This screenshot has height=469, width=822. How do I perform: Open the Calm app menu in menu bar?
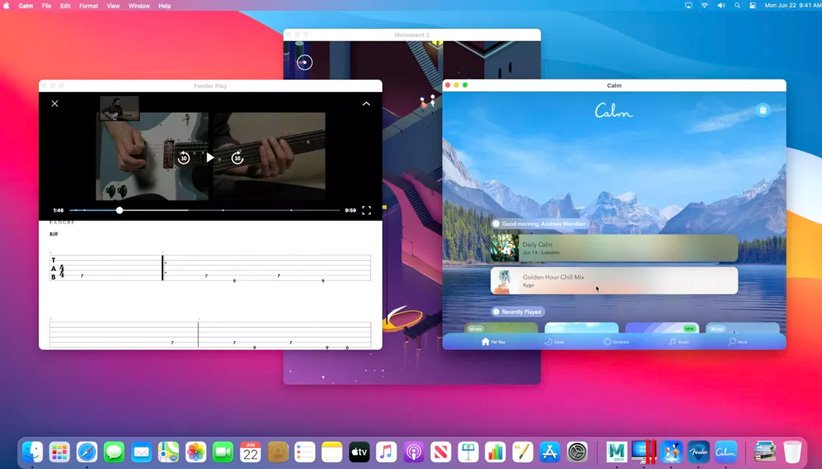pos(26,6)
